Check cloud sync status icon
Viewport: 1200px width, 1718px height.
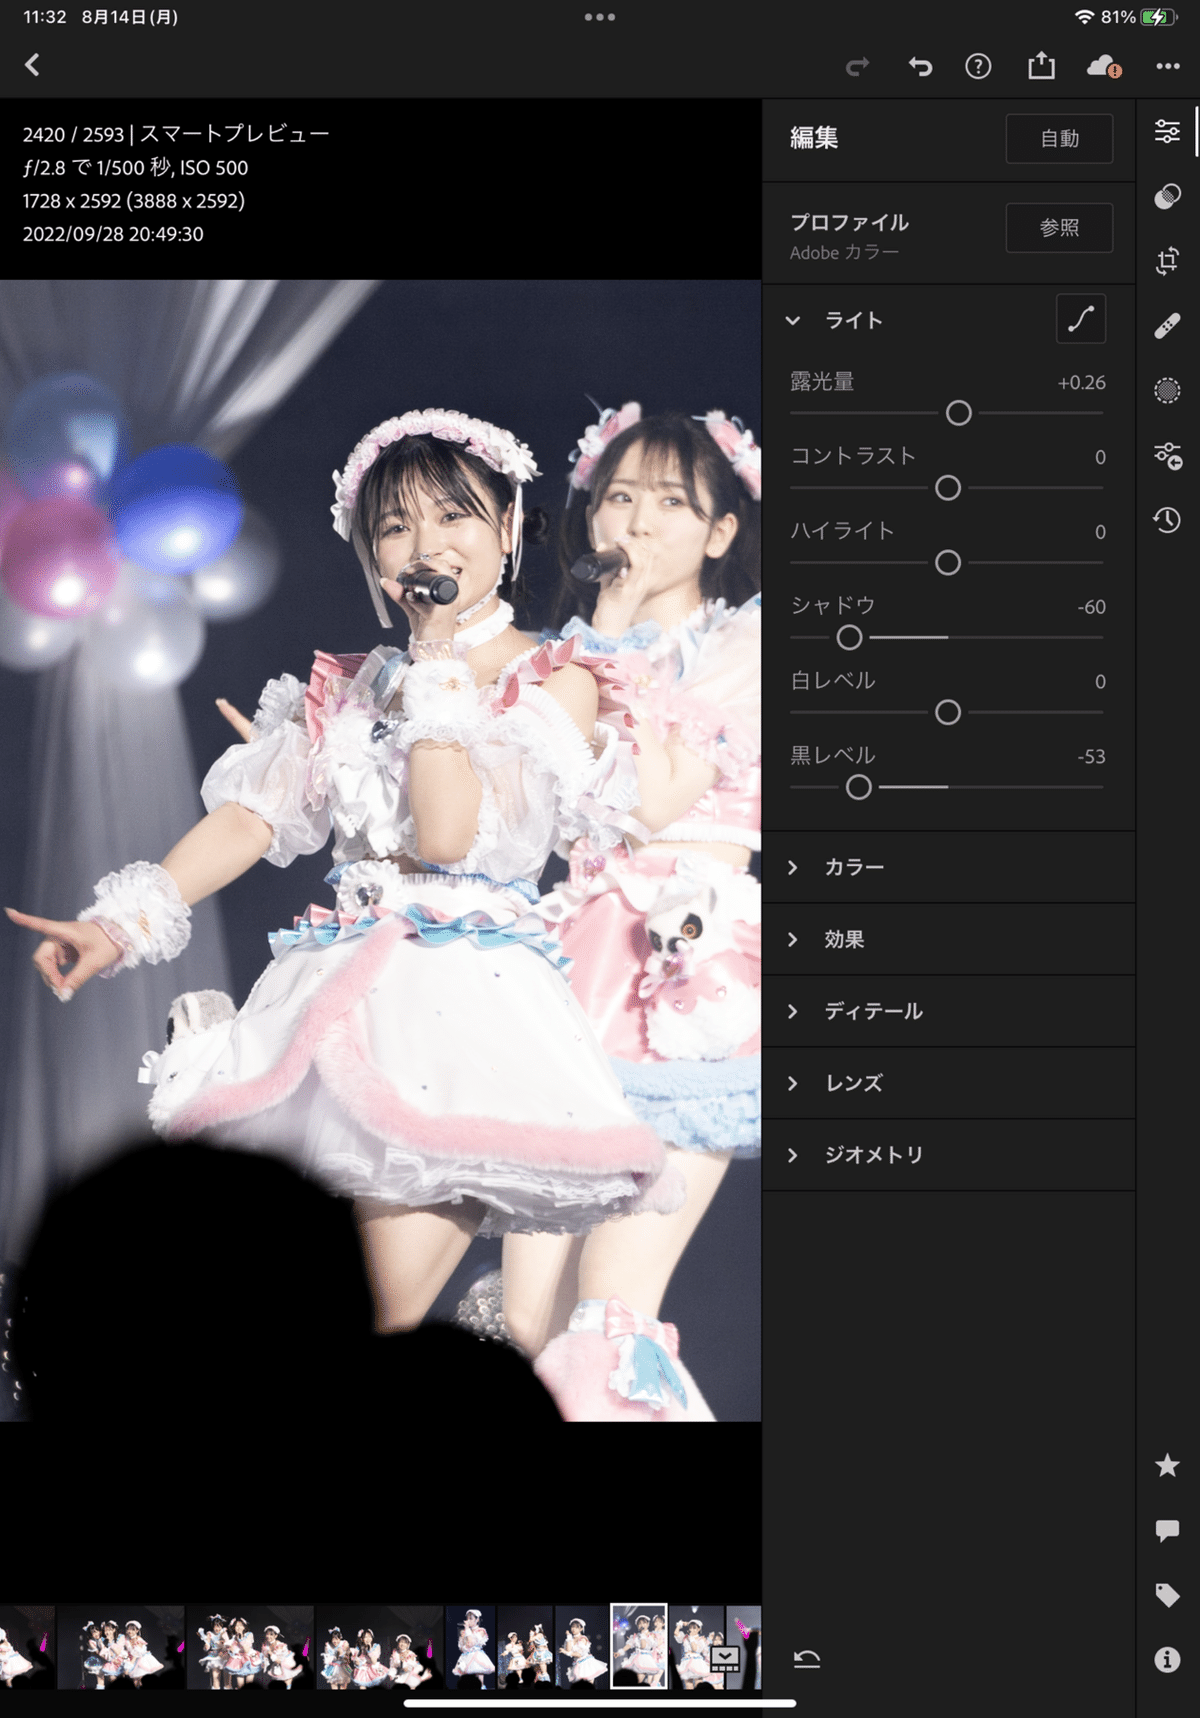1103,67
